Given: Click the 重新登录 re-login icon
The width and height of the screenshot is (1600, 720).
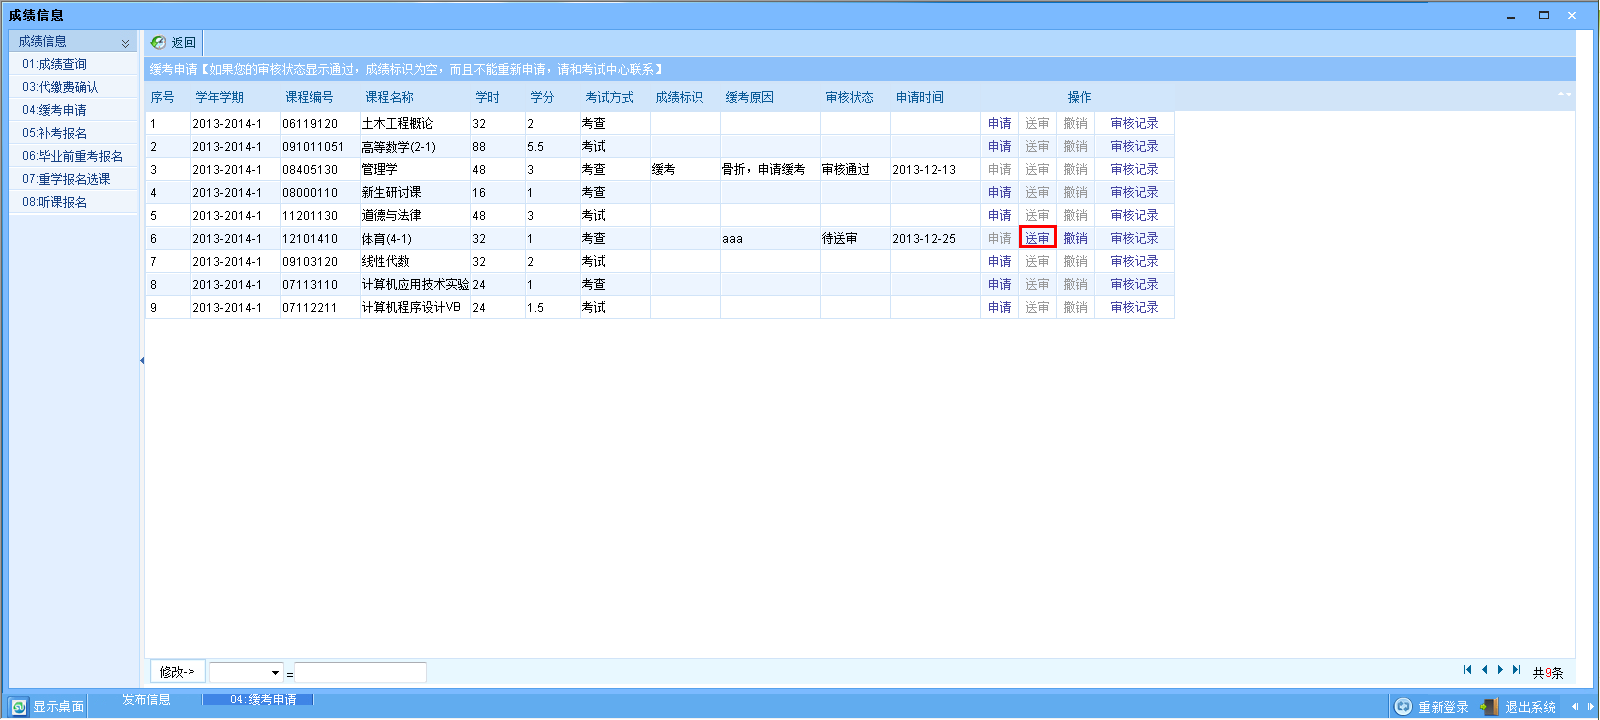Looking at the screenshot, I should (1403, 707).
